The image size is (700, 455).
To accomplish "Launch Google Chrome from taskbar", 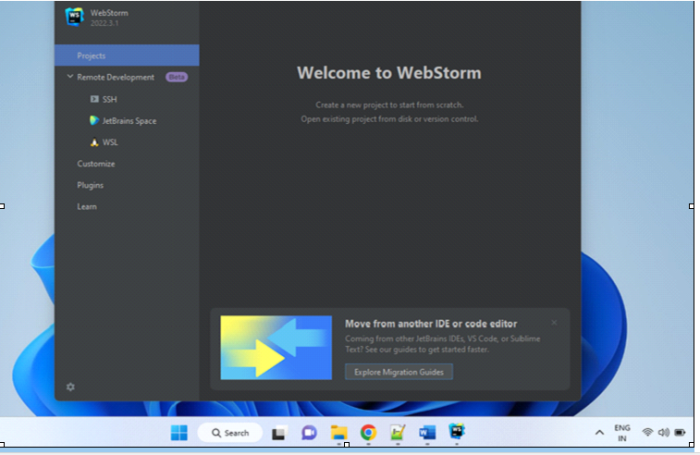I will click(368, 432).
